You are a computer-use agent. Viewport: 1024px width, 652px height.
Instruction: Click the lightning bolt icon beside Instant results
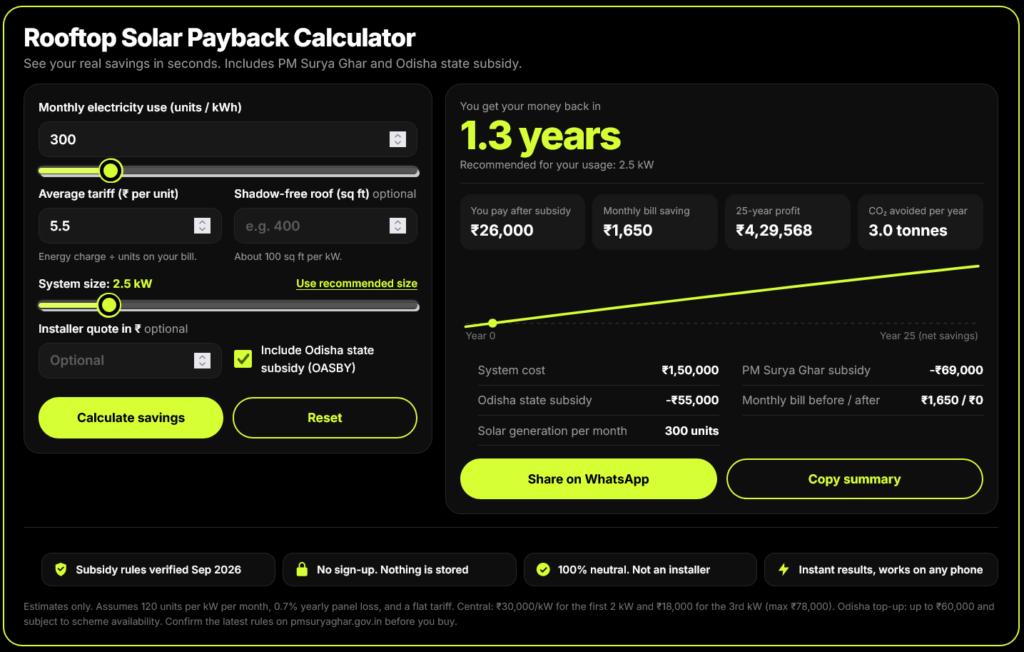click(x=784, y=569)
